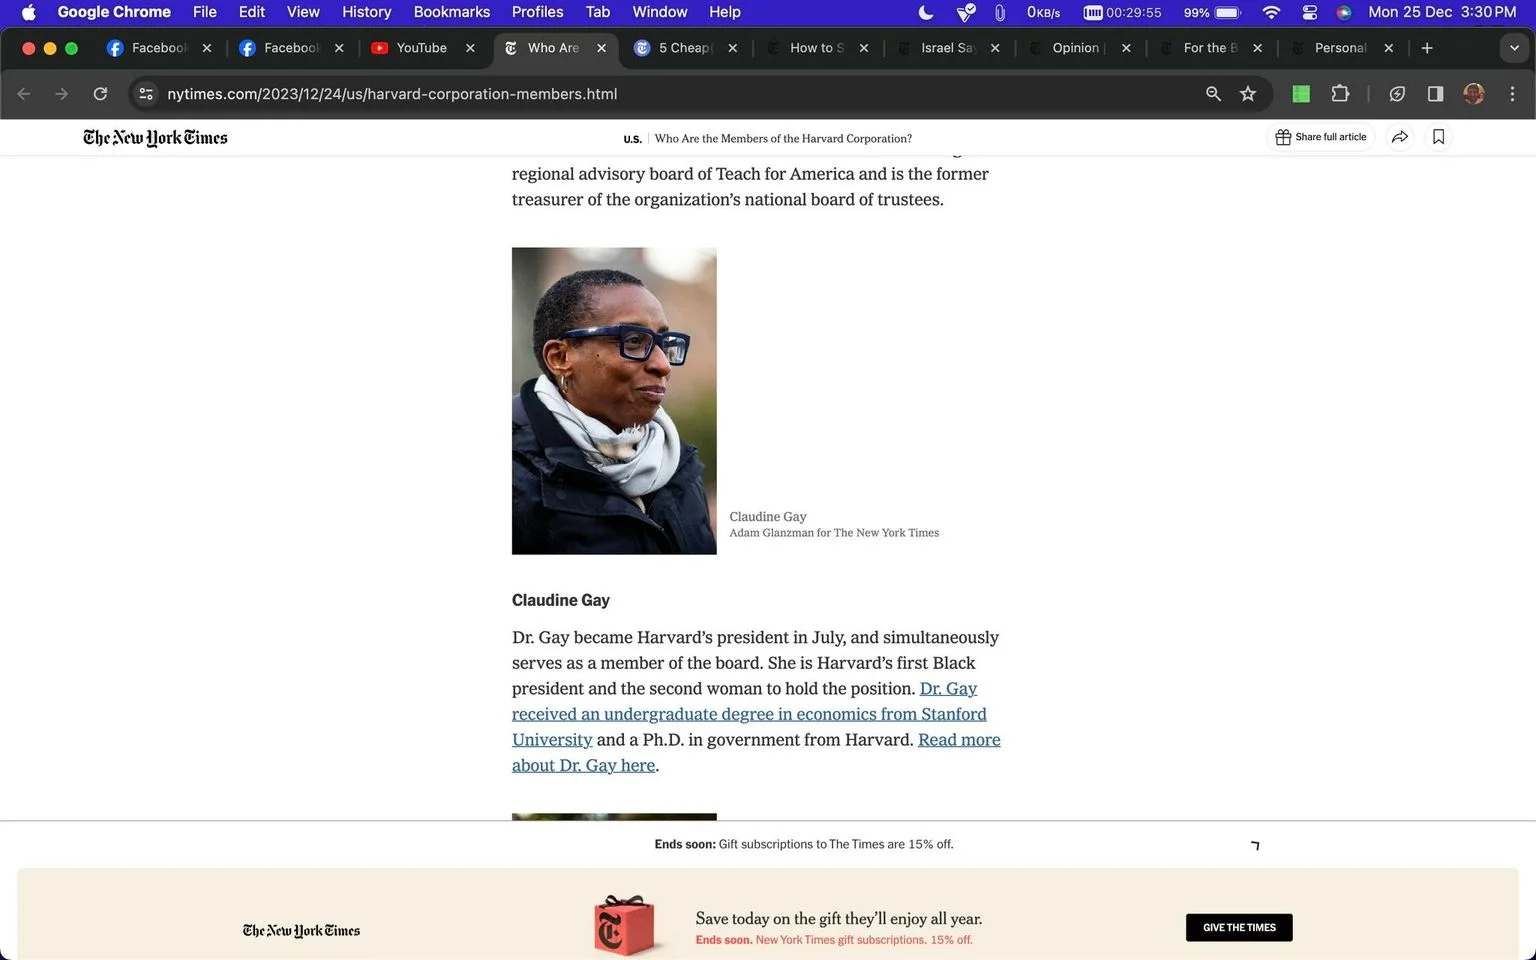The image size is (1536, 960).
Task: Expand the tab search dropdown
Action: click(1514, 48)
